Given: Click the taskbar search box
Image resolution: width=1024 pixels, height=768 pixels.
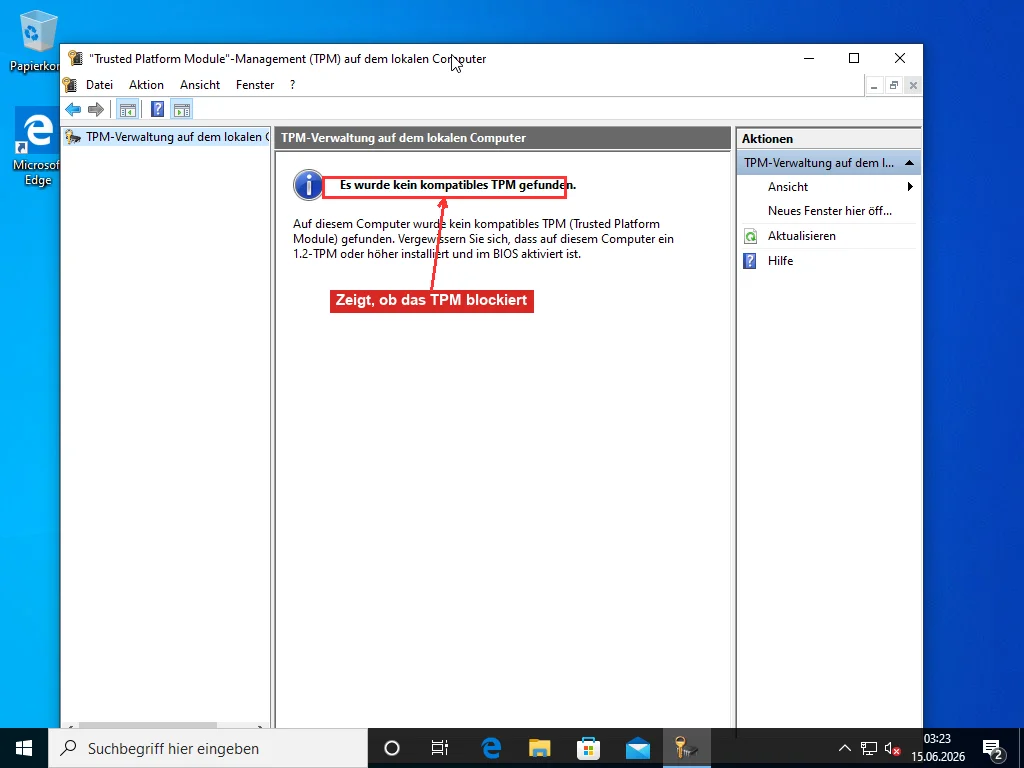Looking at the screenshot, I should 208,748.
